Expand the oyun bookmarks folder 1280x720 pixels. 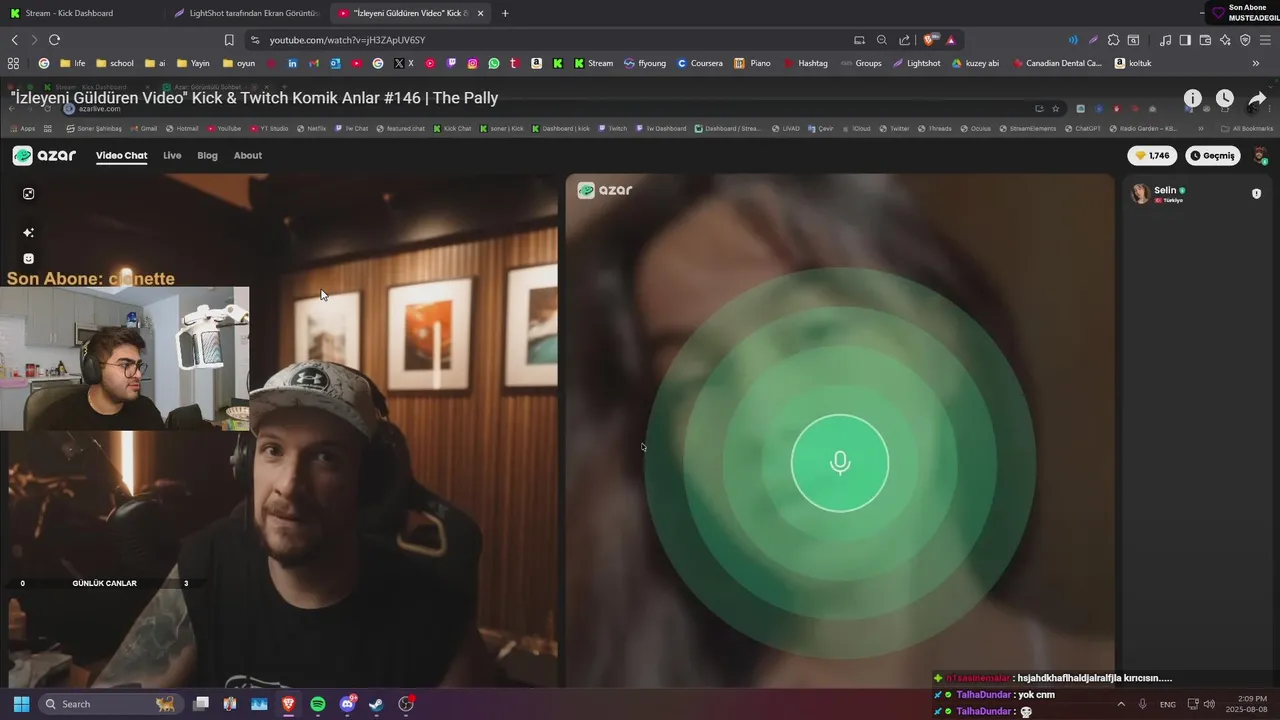pos(238,63)
